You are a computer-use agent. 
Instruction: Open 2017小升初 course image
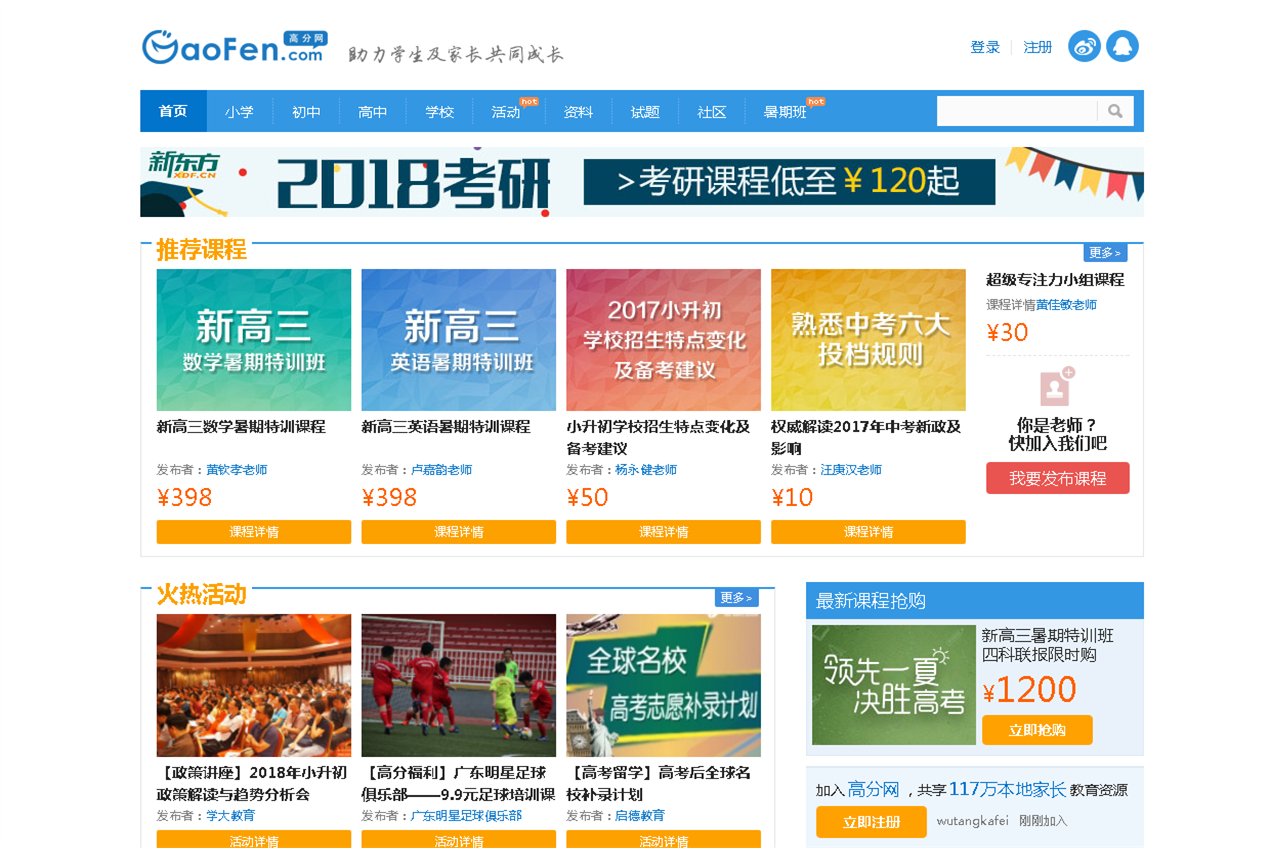(664, 340)
